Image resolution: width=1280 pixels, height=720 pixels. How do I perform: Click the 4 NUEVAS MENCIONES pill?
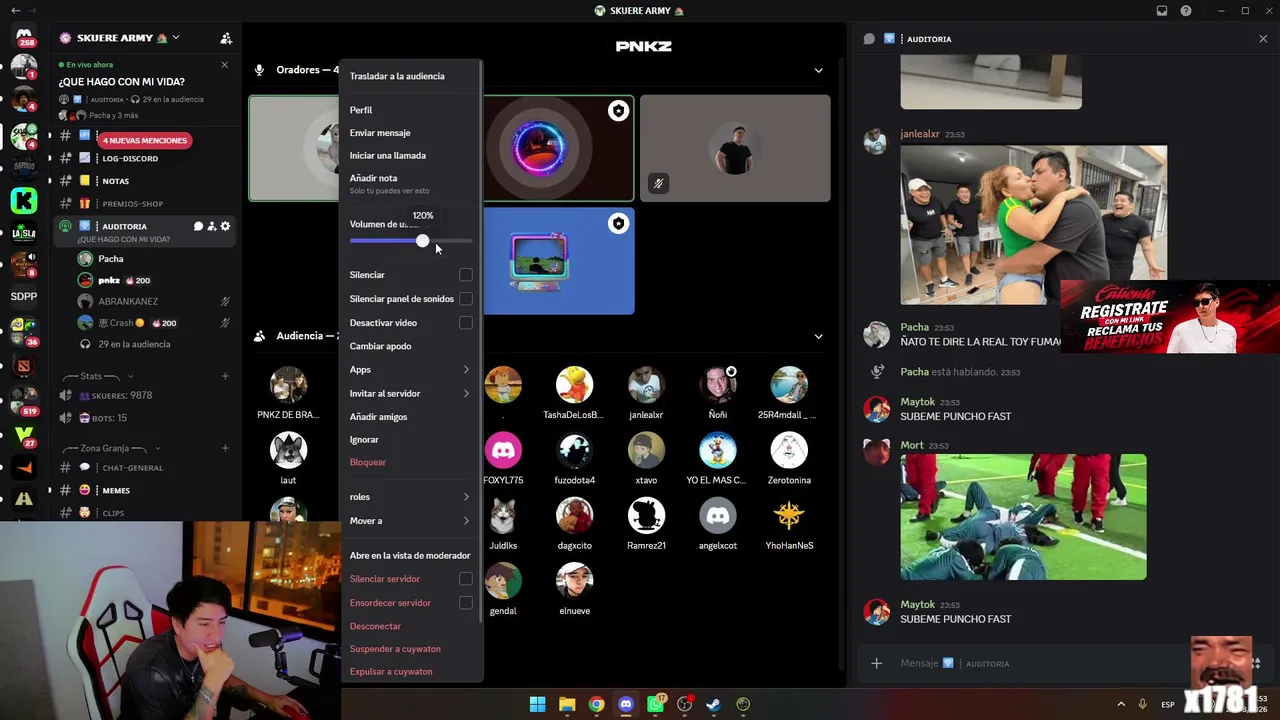click(145, 140)
